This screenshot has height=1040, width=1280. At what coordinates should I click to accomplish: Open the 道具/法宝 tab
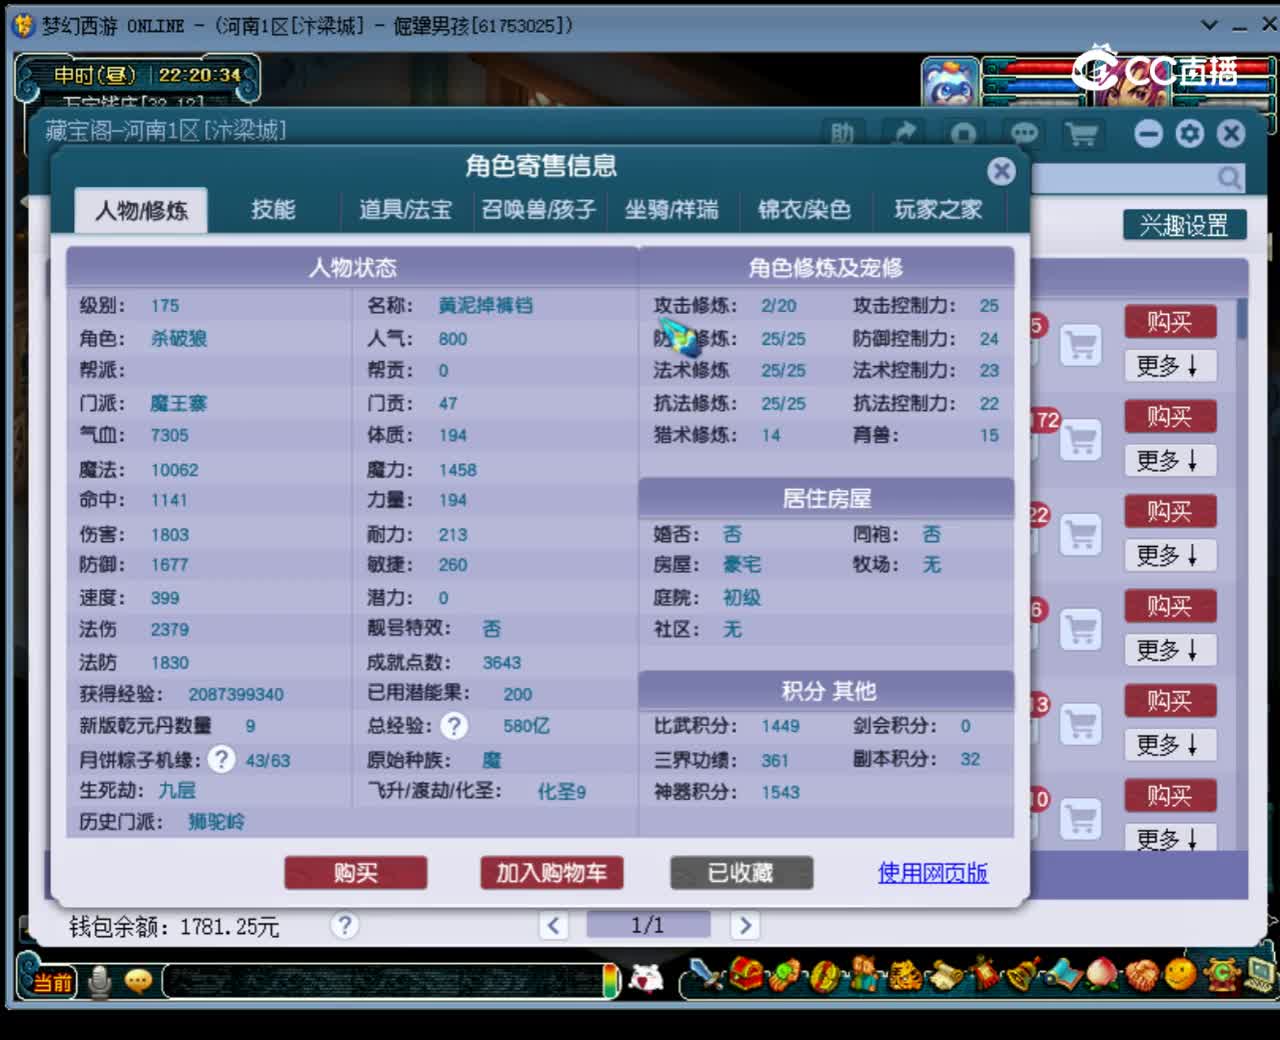click(405, 209)
